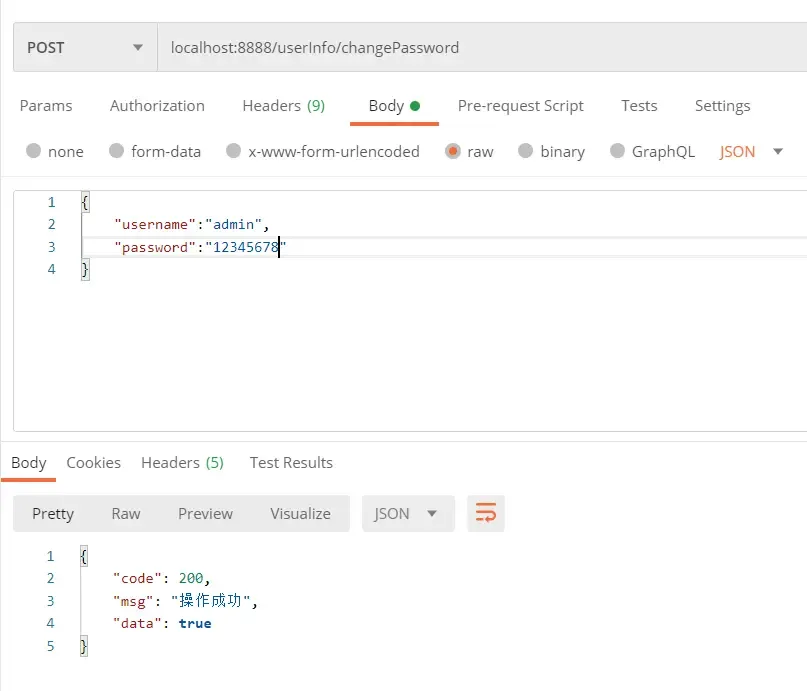Open the Authorization tab
Image resolution: width=807 pixels, height=691 pixels.
coord(156,105)
